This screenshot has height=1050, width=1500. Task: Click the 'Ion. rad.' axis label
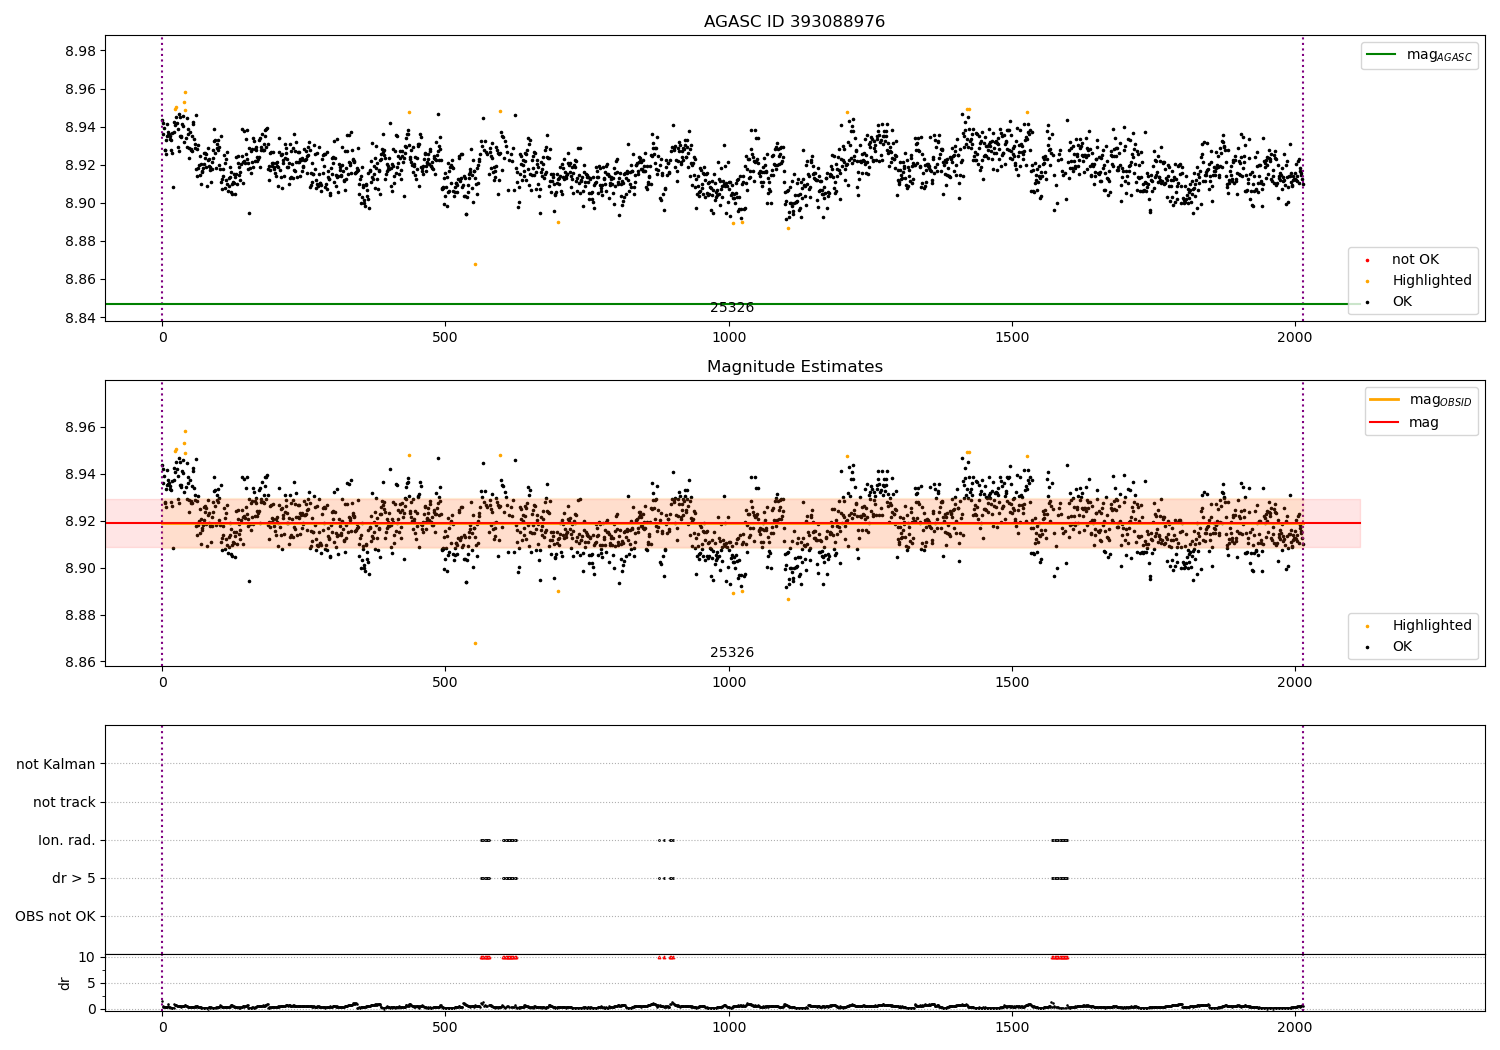(67, 840)
